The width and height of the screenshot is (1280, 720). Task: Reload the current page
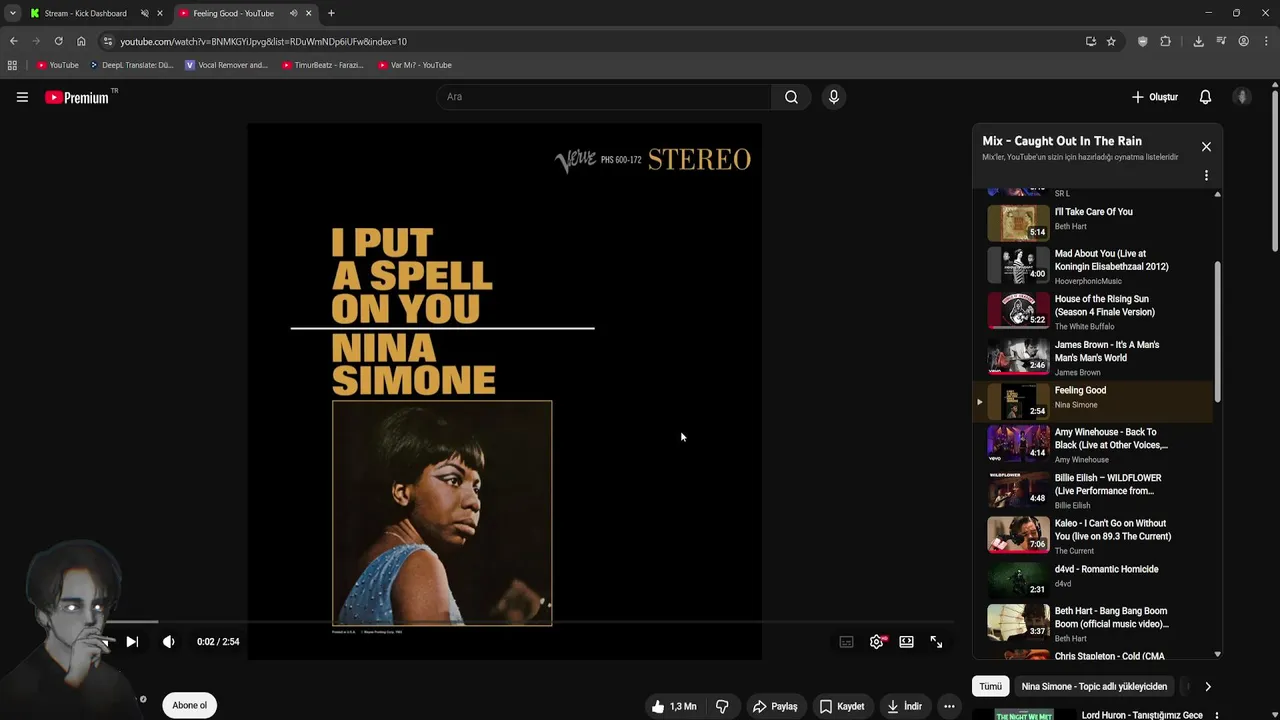tap(58, 41)
